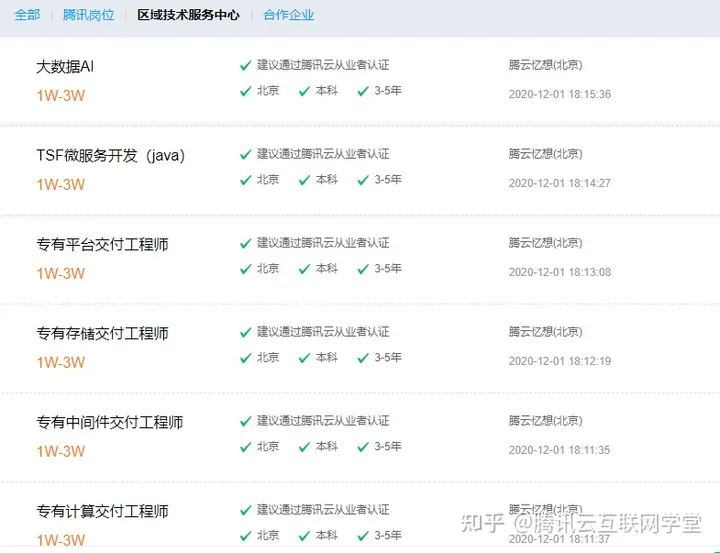
Task: Click the 1W-3W salary under 专有平台交付工程师
Action: (61, 274)
